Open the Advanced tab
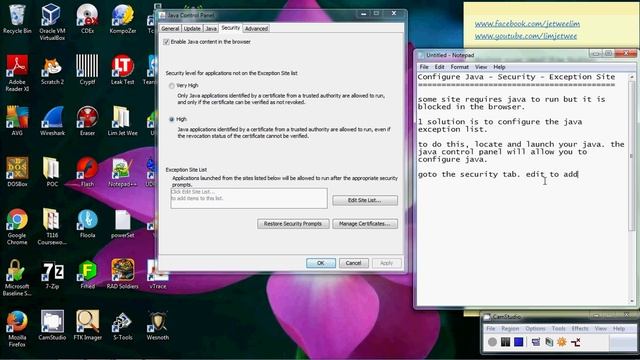640x360 pixels. click(x=256, y=29)
